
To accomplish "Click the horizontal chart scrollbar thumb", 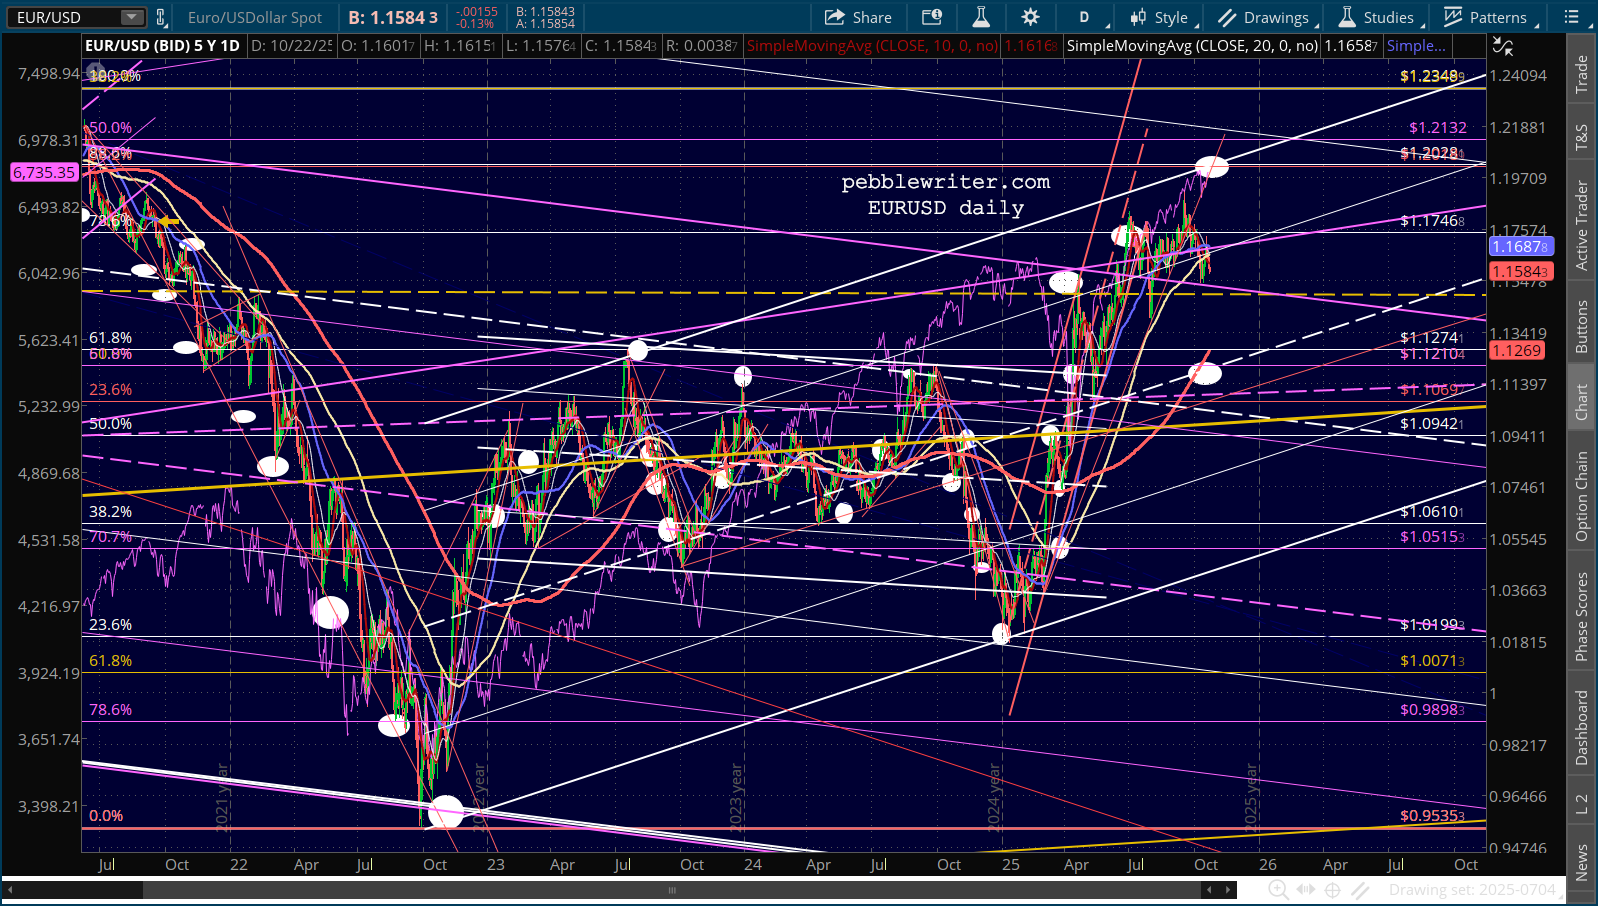I will point(672,889).
